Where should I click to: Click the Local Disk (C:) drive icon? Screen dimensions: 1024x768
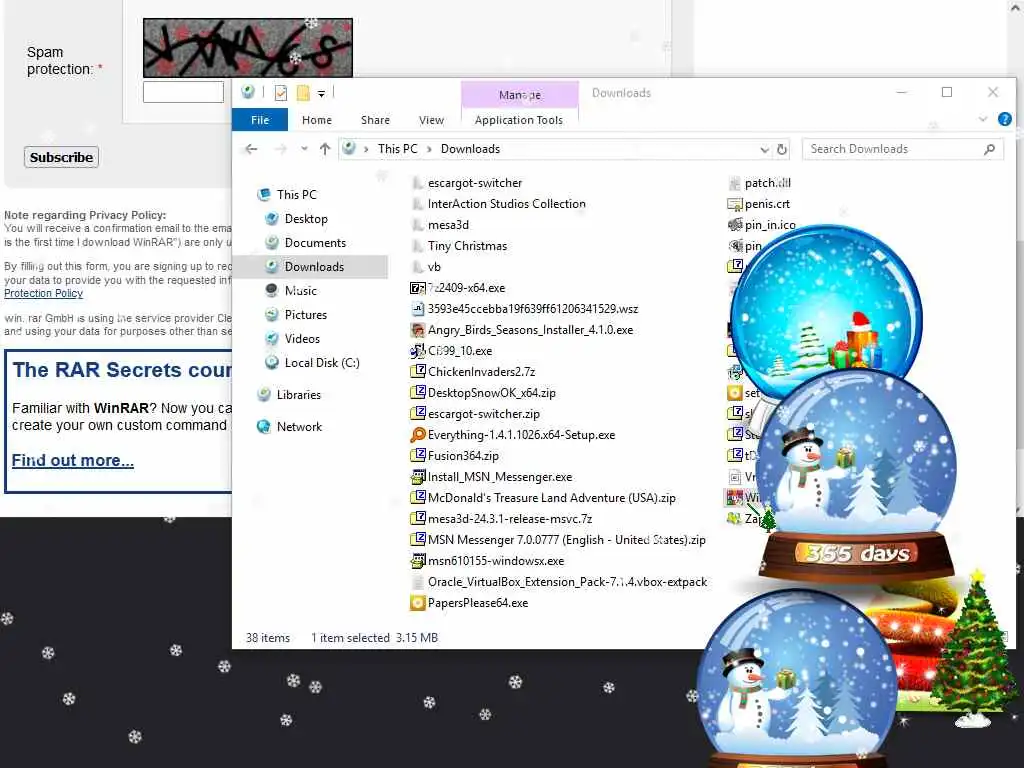click(272, 362)
